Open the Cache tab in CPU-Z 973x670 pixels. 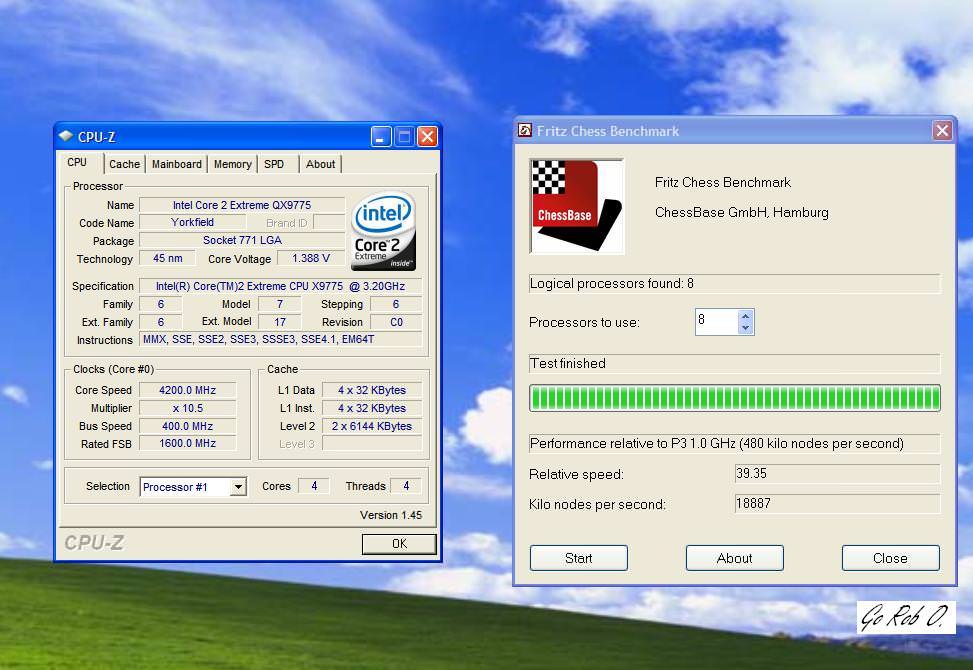124,164
